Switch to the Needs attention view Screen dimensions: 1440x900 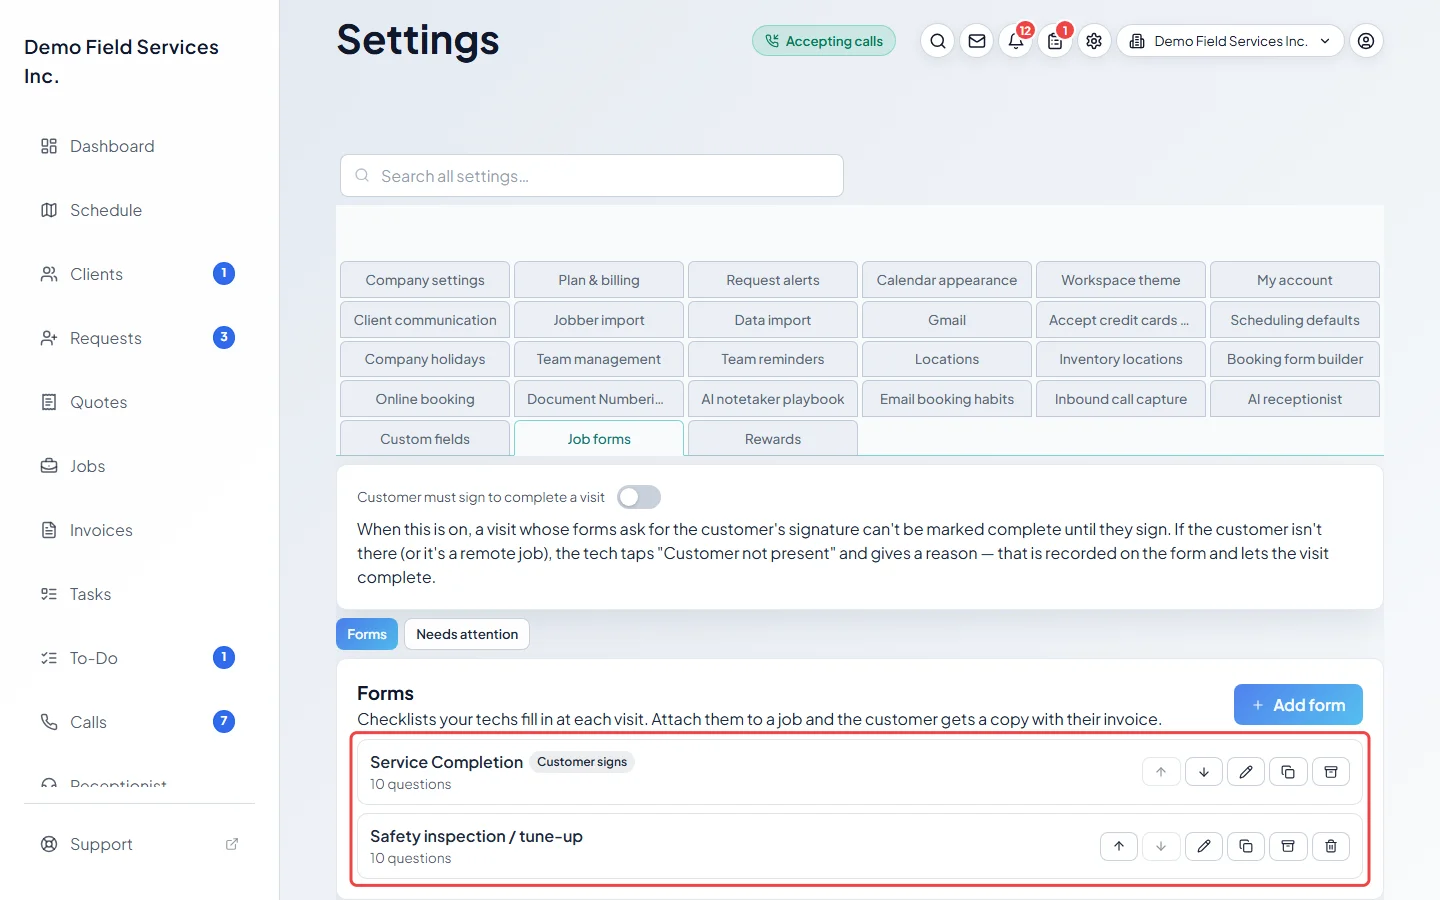pyautogui.click(x=467, y=634)
